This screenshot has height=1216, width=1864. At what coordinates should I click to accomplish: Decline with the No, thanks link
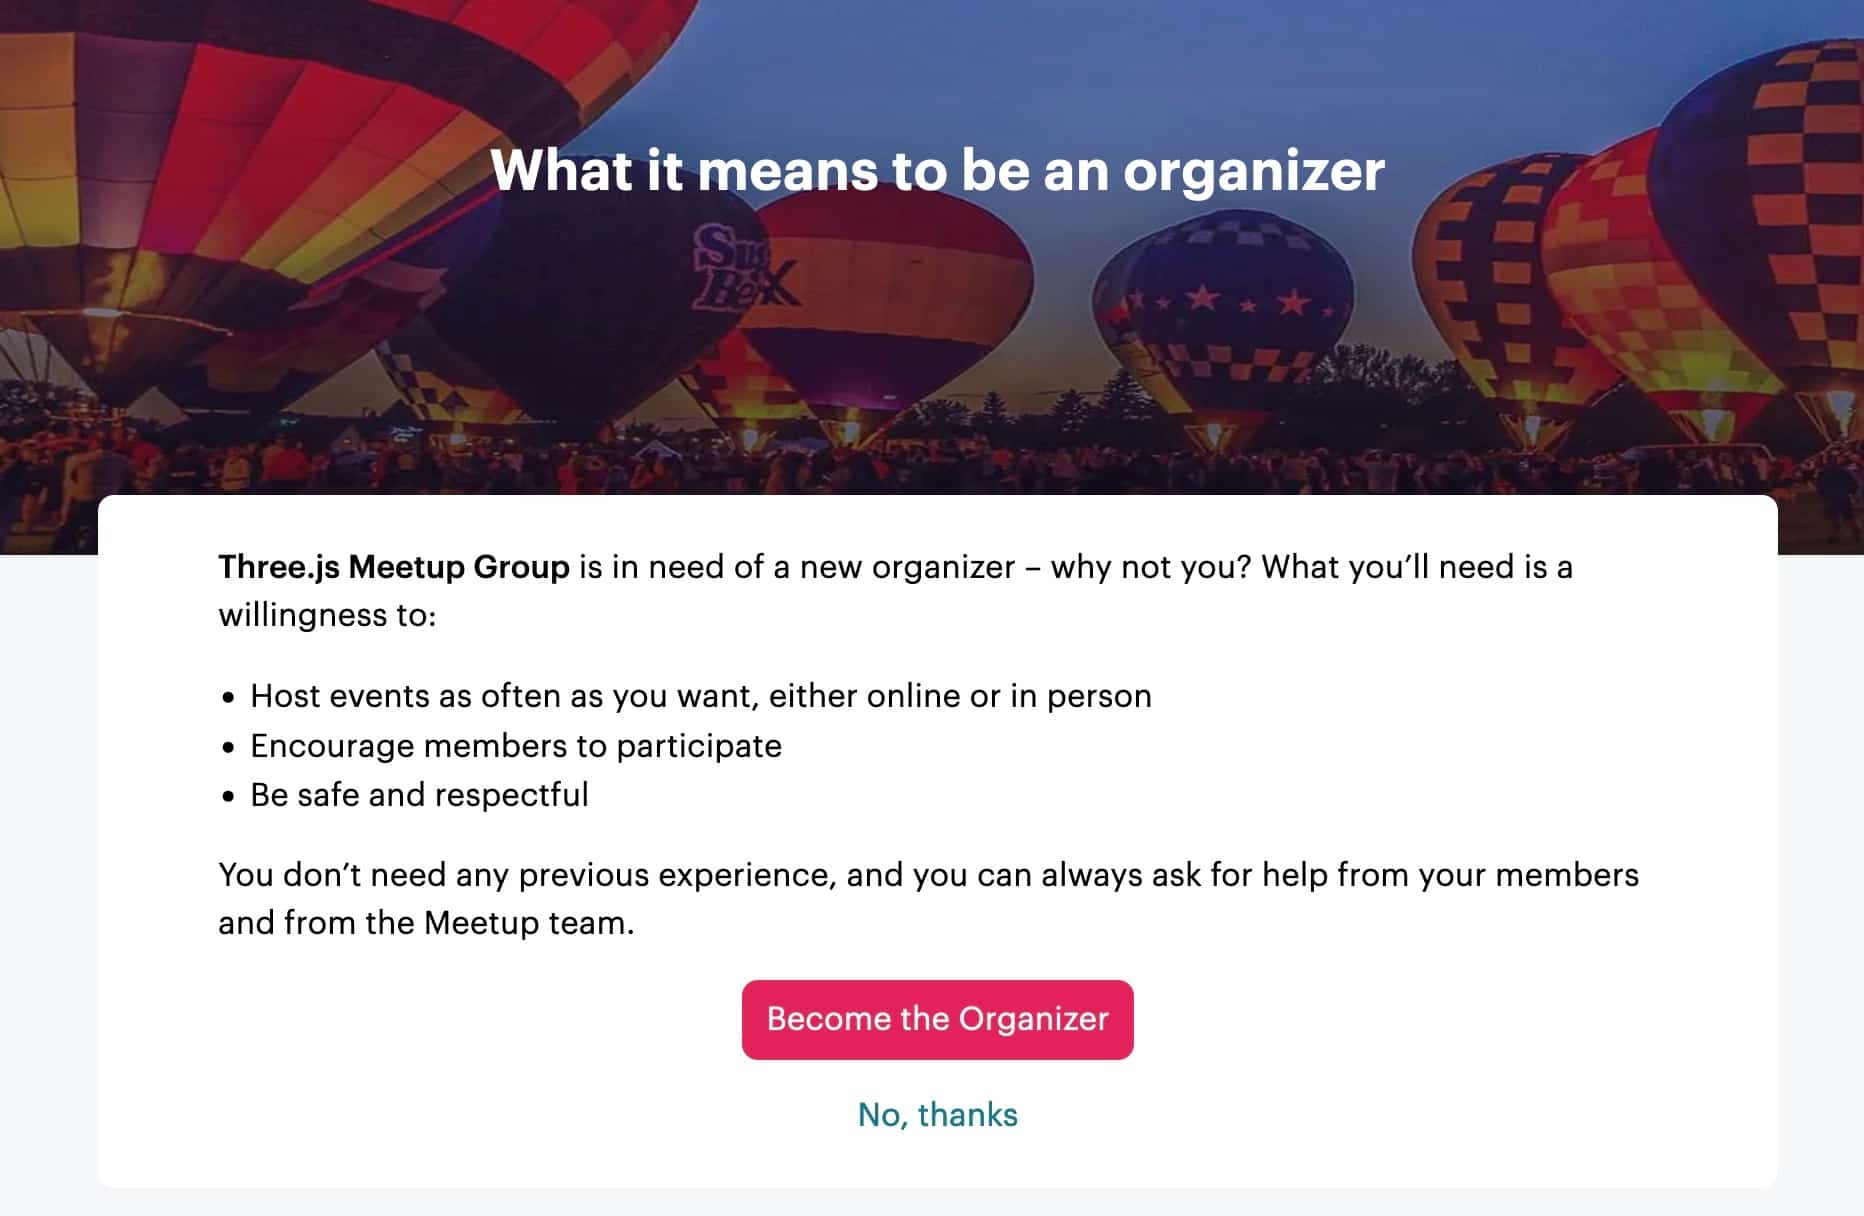[937, 1114]
